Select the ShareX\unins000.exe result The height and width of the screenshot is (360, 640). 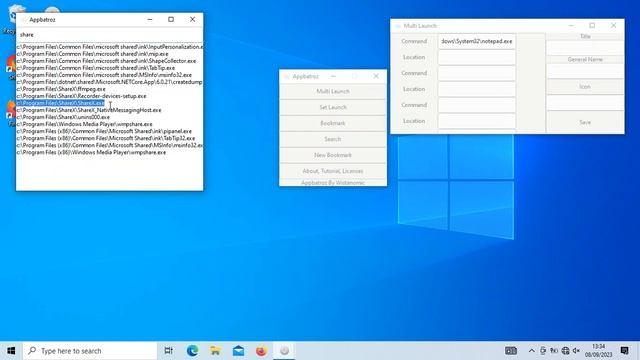[x=63, y=117]
